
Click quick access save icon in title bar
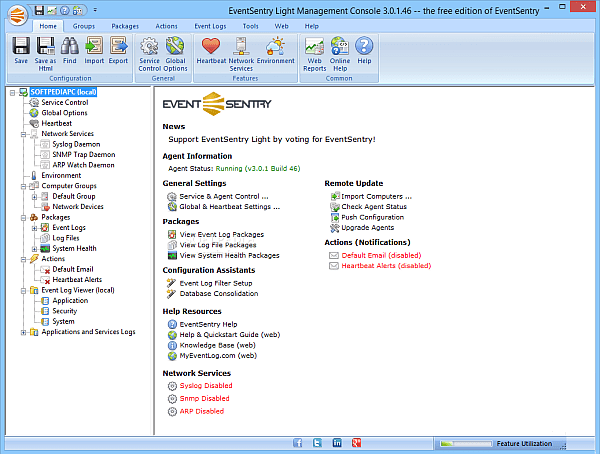pyautogui.click(x=39, y=10)
